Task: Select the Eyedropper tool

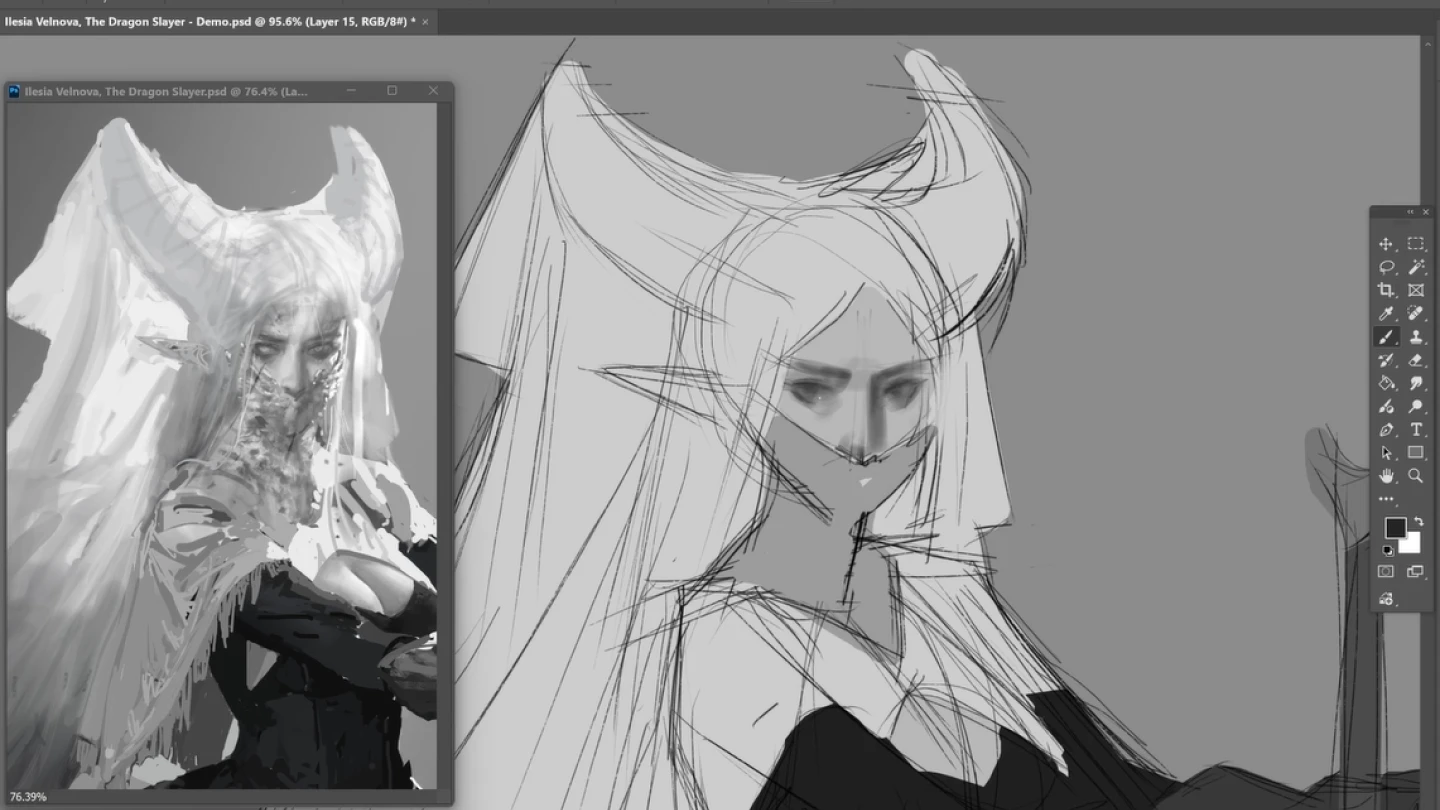Action: [x=1386, y=313]
